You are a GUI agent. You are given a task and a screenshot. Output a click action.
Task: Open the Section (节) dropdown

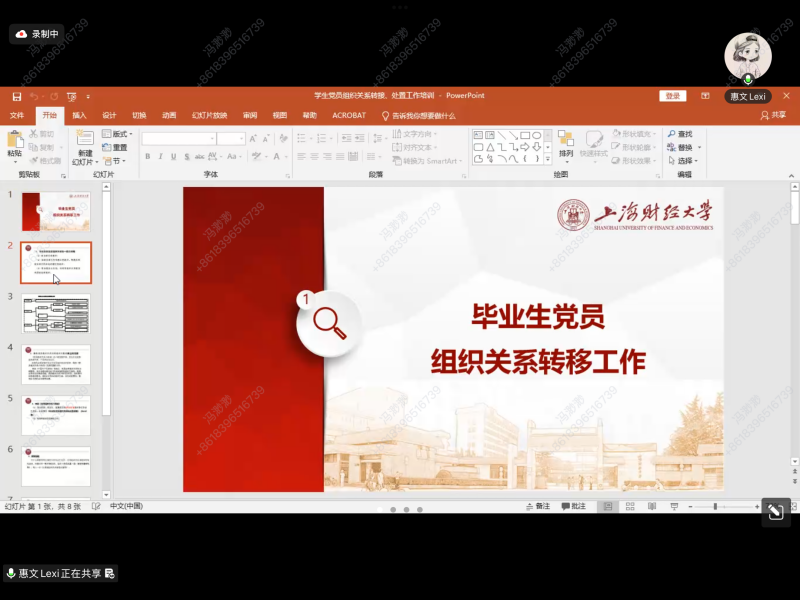pos(115,161)
